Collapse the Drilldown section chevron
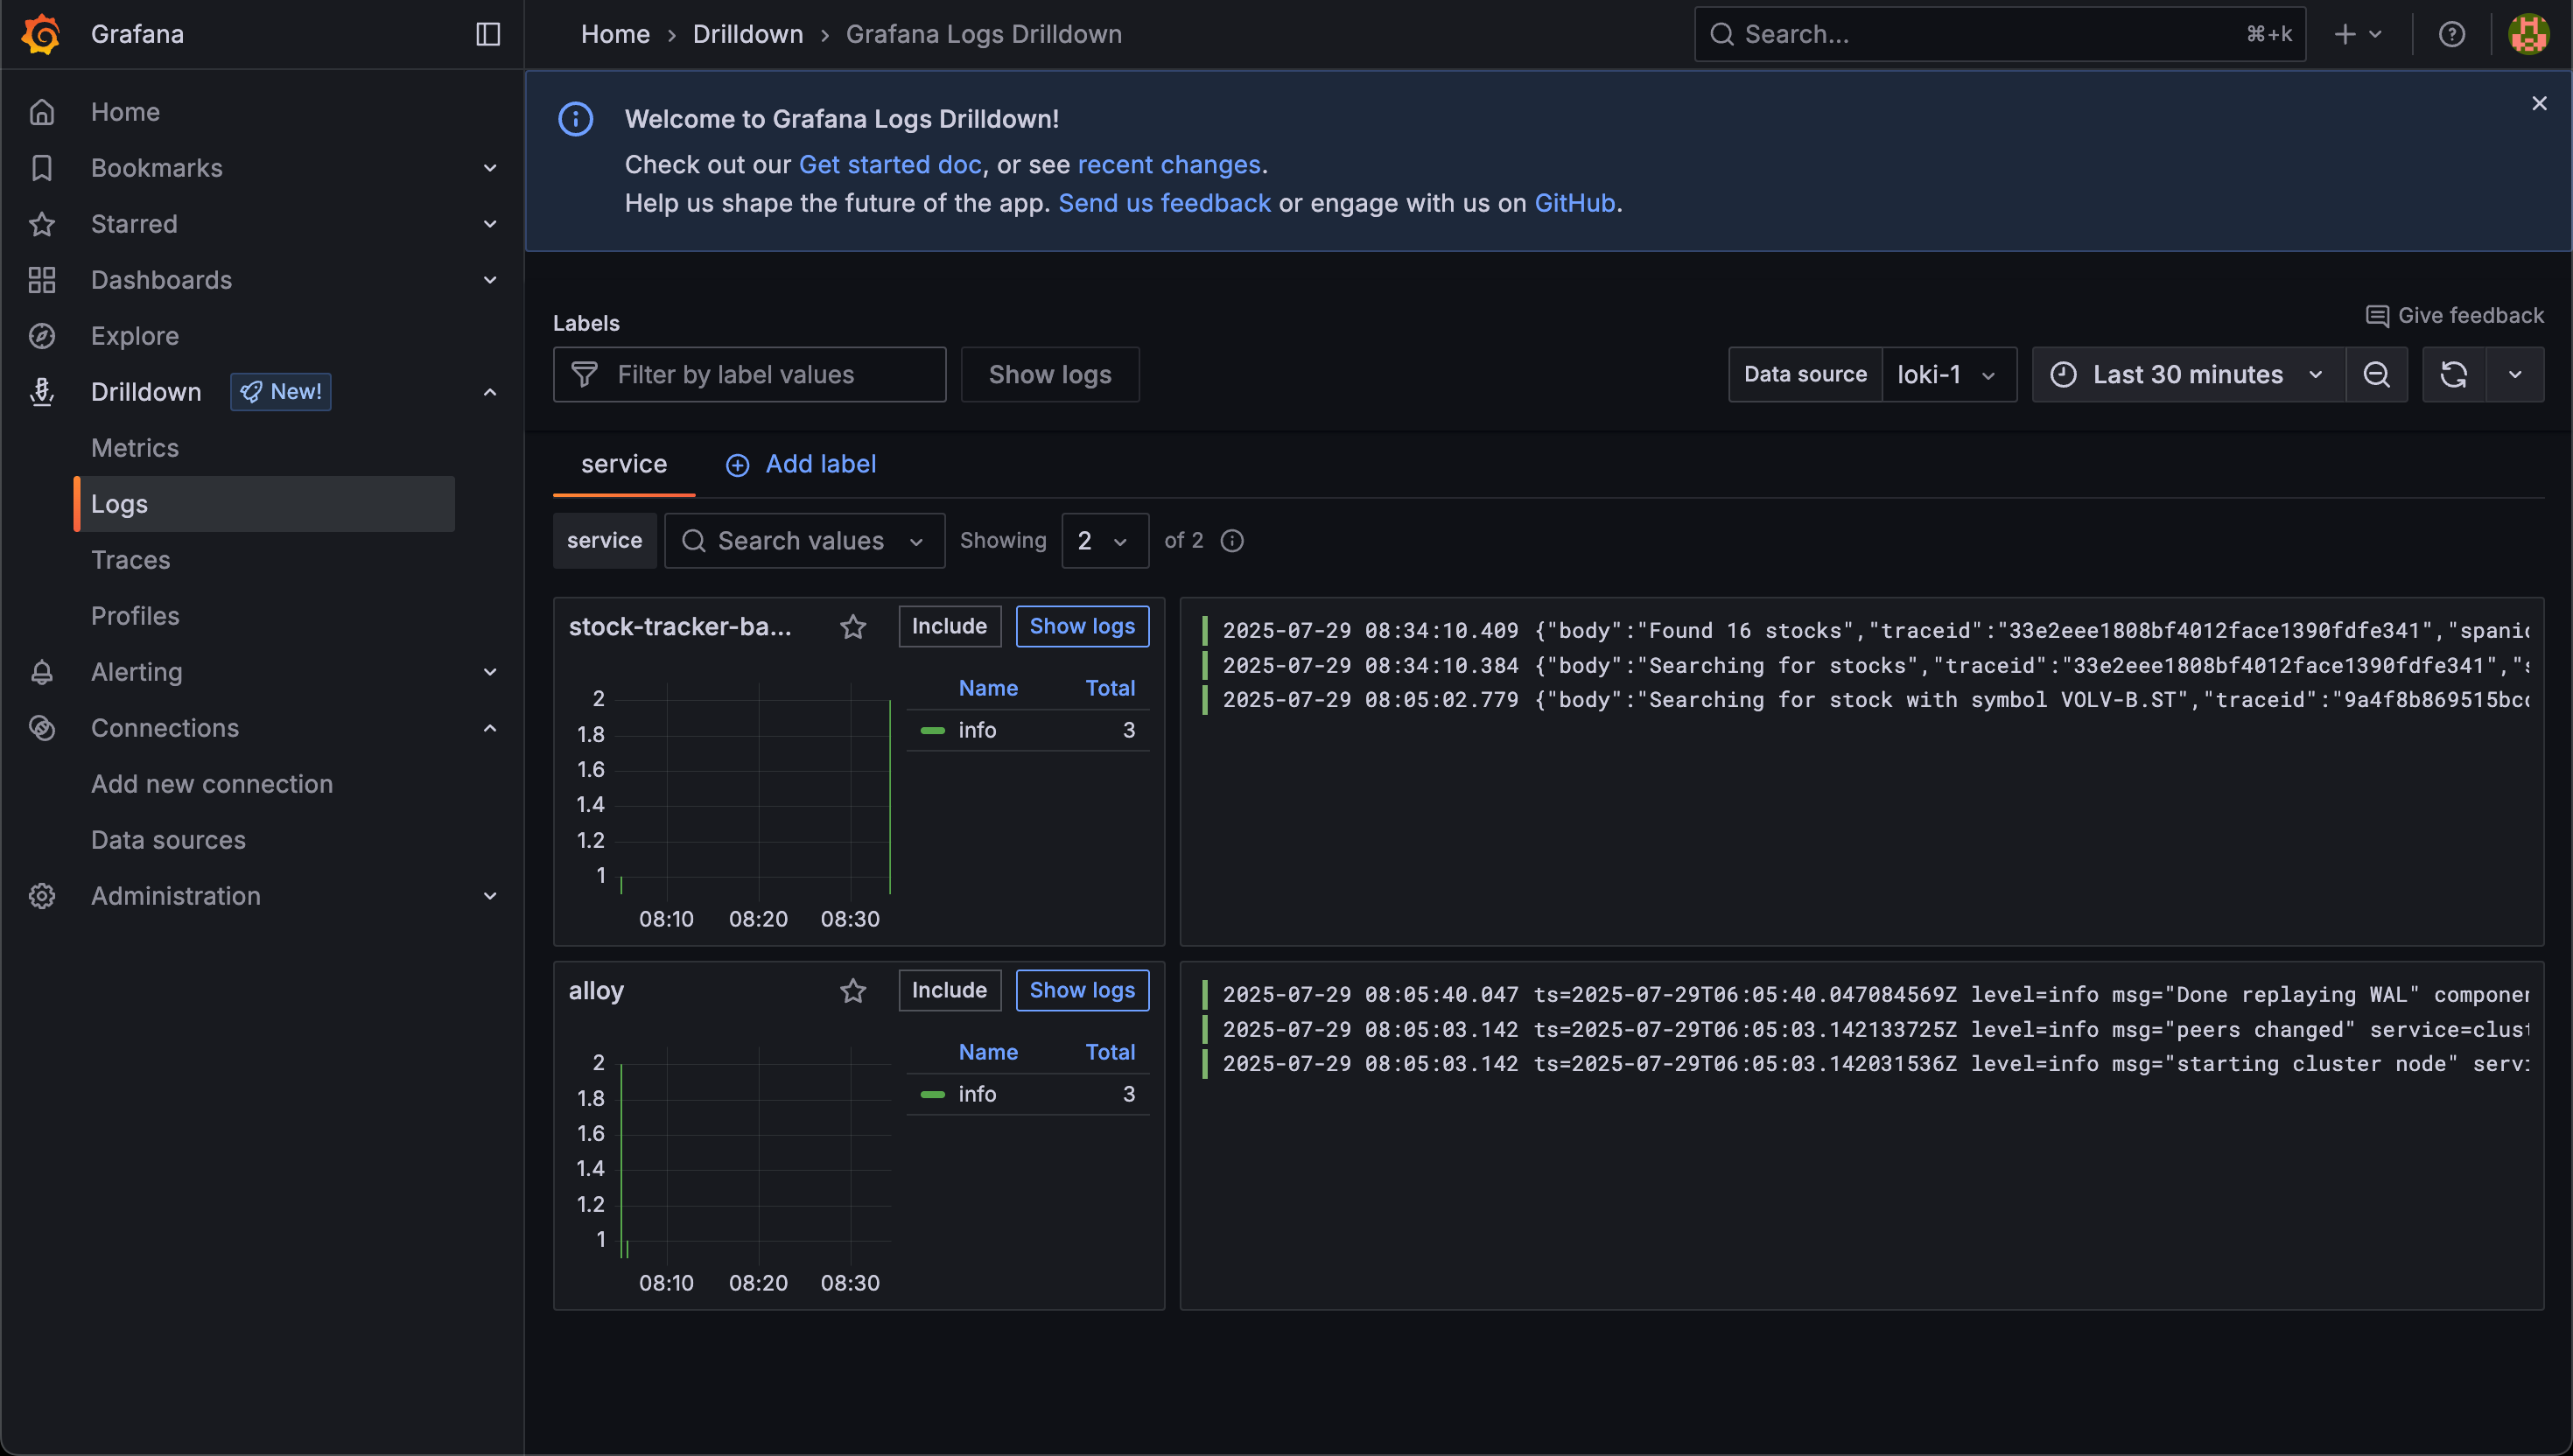This screenshot has height=1456, width=2573. [x=490, y=391]
